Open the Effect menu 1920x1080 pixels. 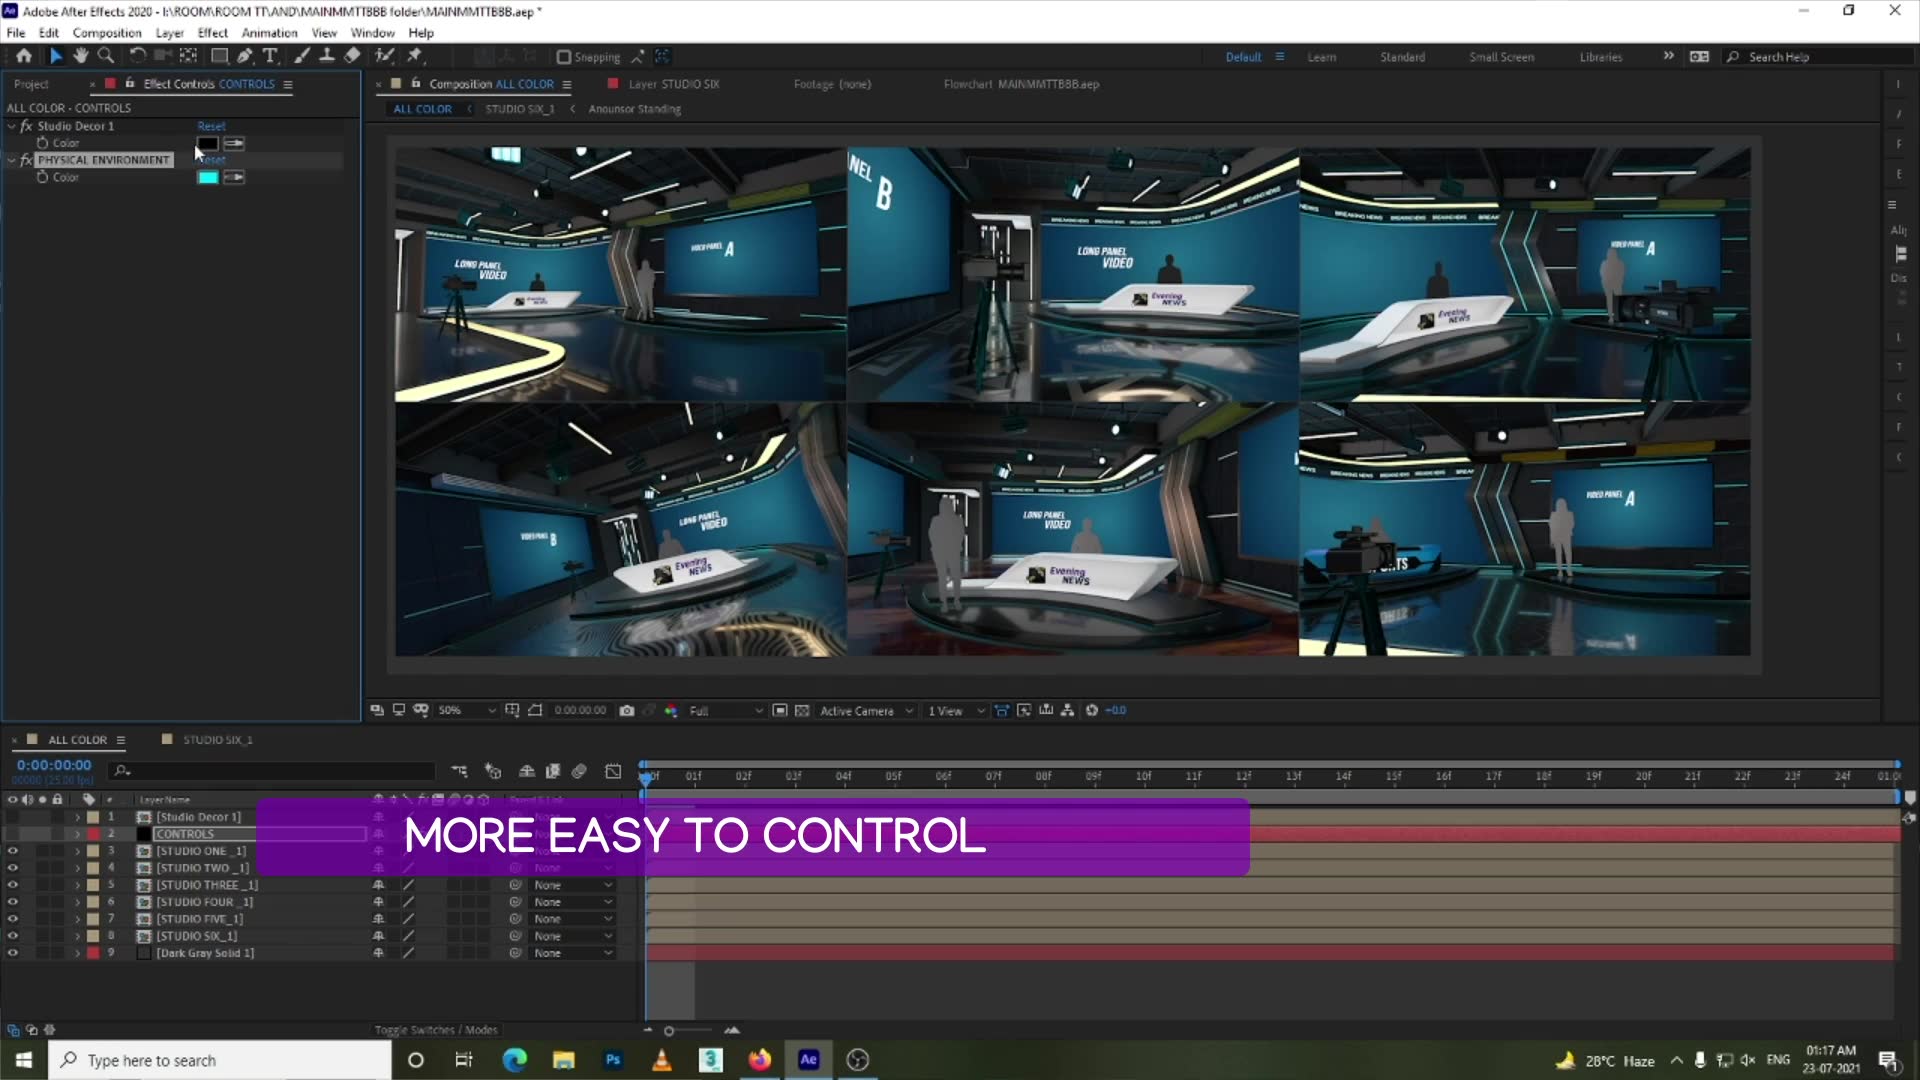click(212, 33)
